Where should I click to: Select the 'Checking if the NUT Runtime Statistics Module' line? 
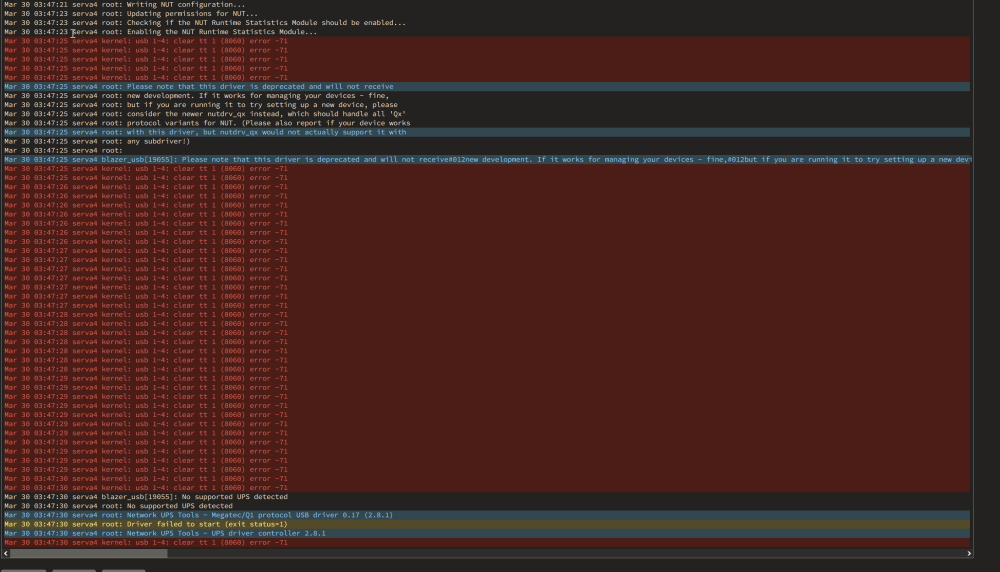click(486, 22)
